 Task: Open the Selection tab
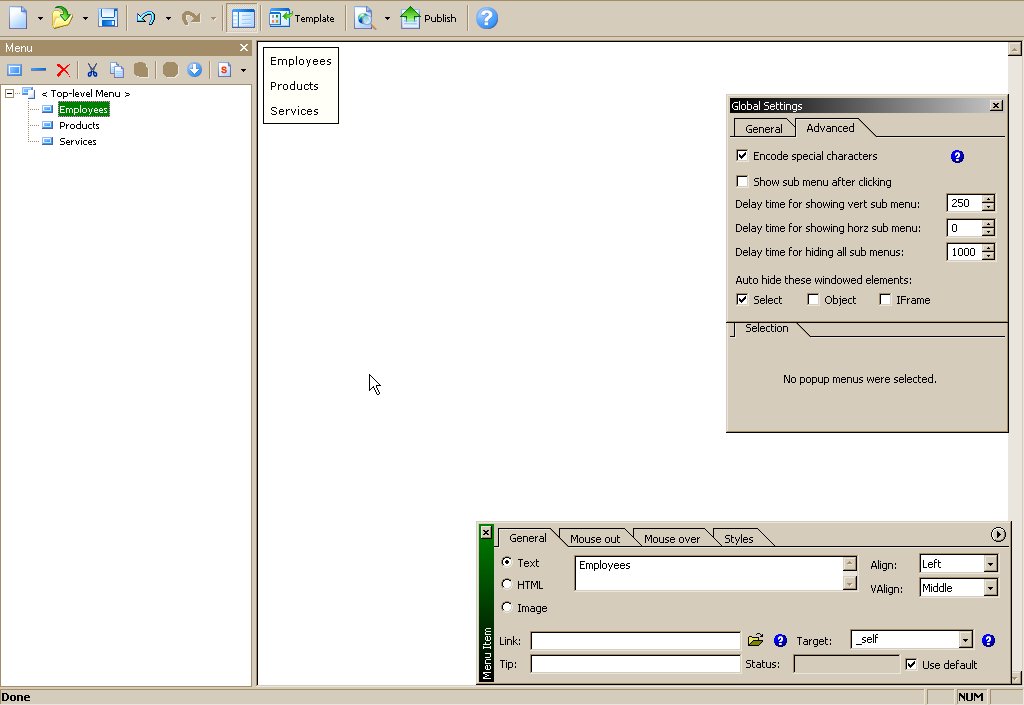point(767,328)
